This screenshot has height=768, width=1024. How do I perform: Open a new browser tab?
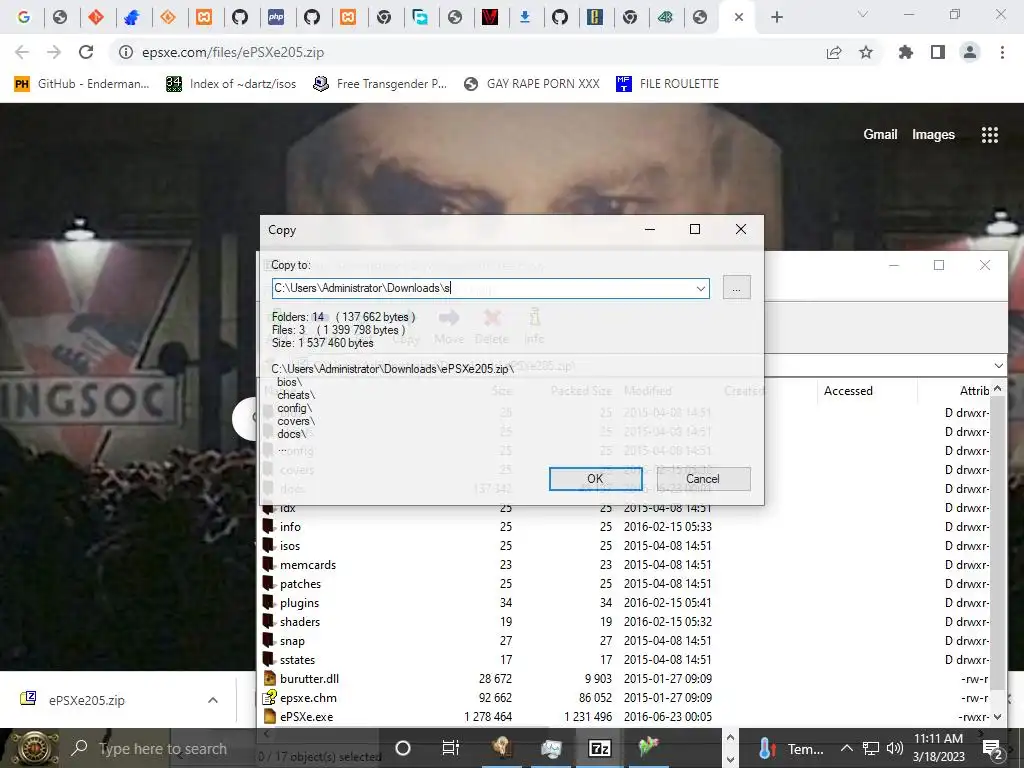pyautogui.click(x=776, y=17)
